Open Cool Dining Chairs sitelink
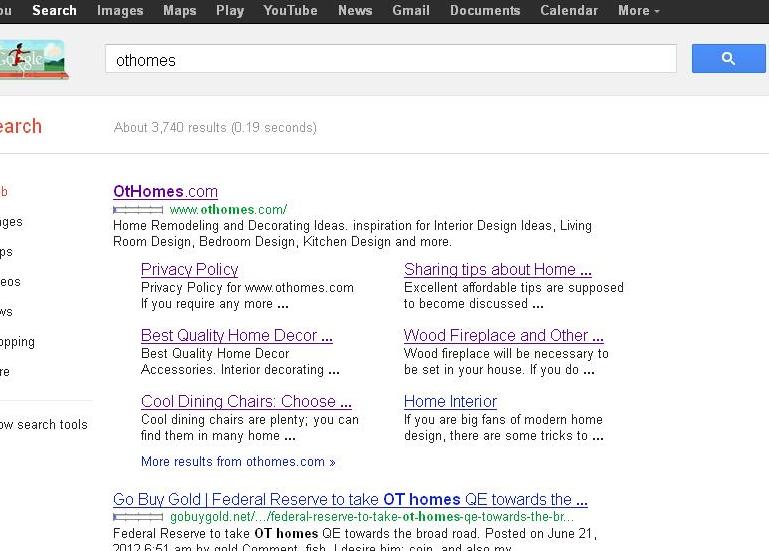 point(246,401)
